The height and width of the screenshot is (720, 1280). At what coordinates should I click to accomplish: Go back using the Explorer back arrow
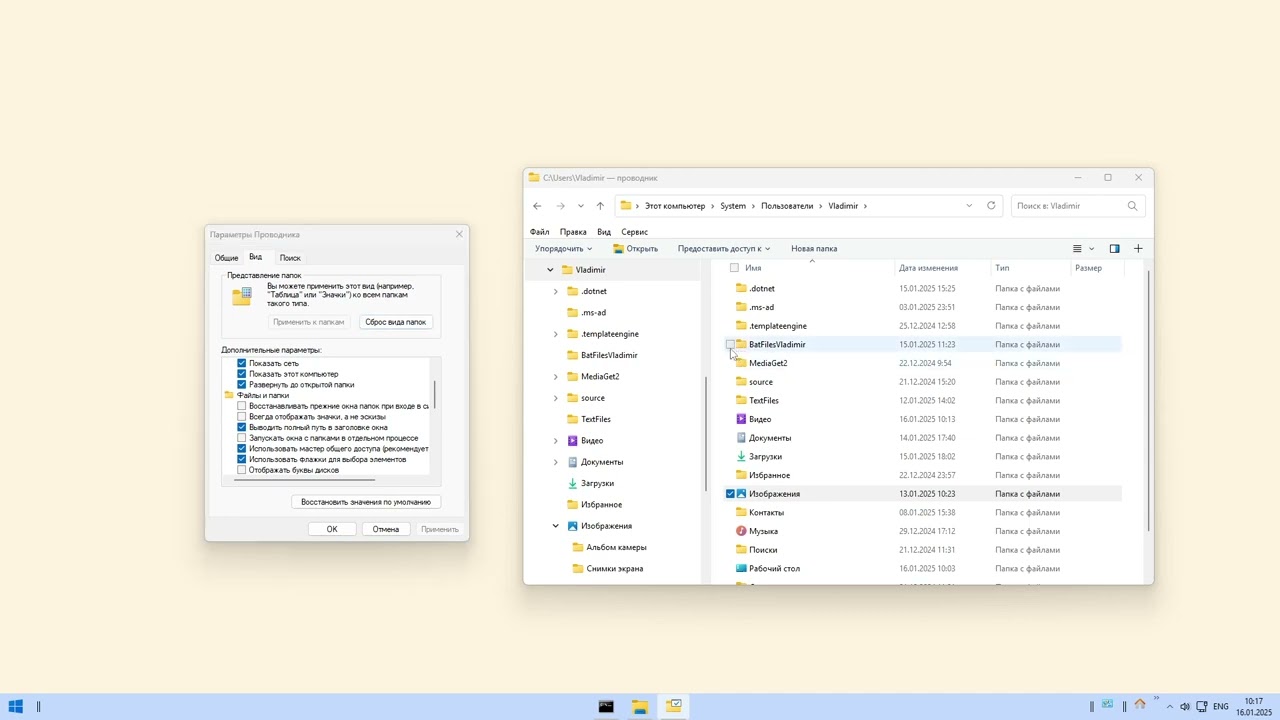click(x=537, y=206)
